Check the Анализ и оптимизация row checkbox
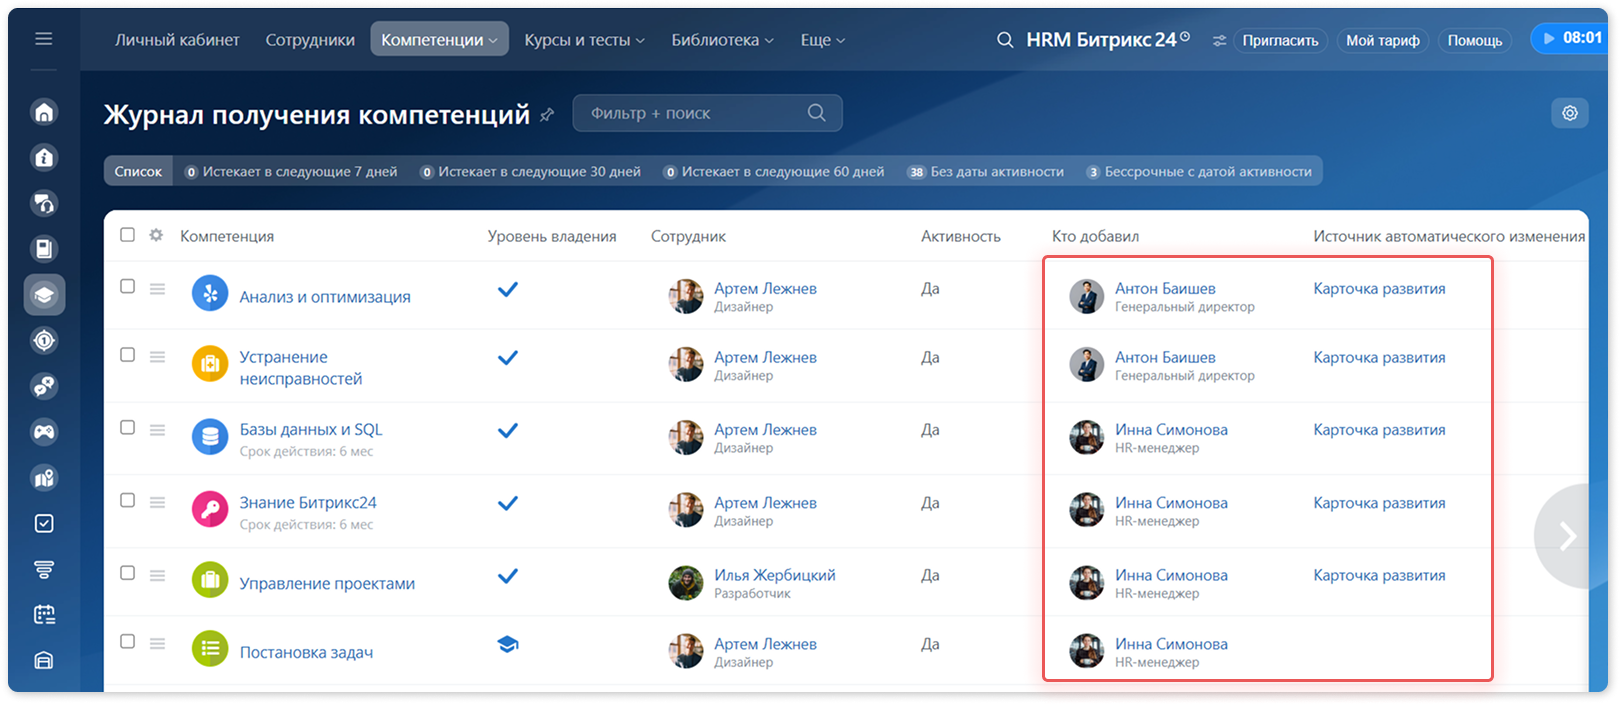This screenshot has height=706, width=1620. point(127,286)
